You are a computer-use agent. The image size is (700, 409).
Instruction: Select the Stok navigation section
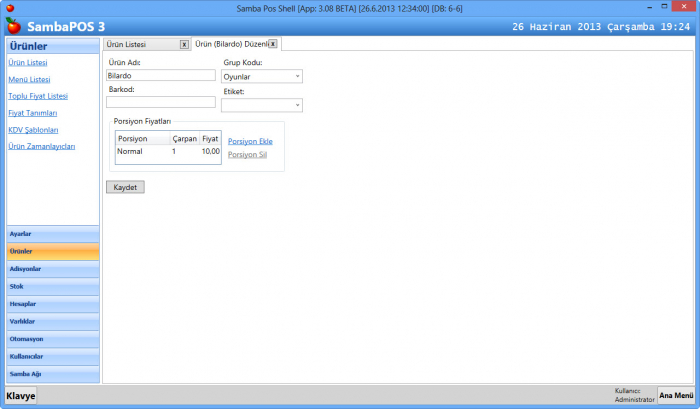(x=52, y=286)
